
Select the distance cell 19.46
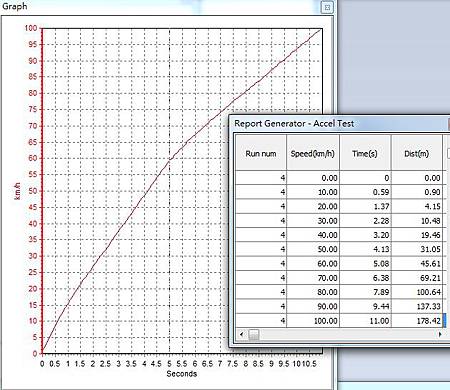[x=417, y=235]
